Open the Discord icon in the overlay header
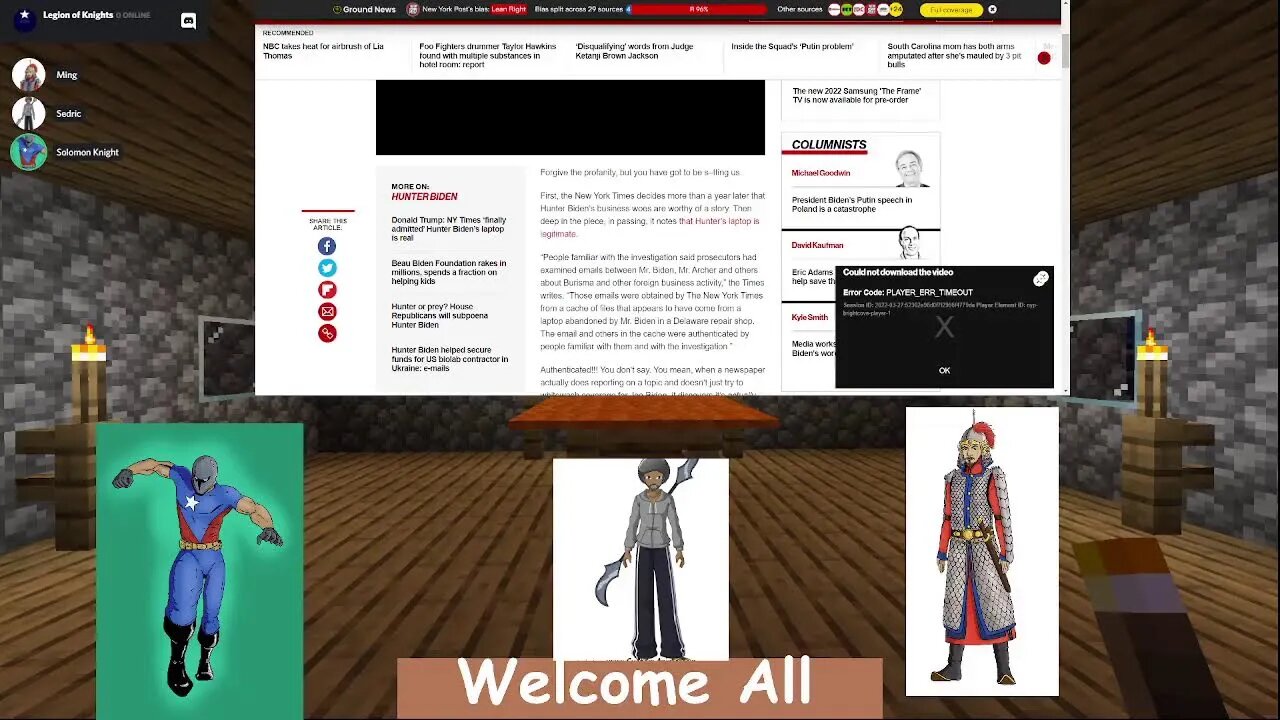The image size is (1280, 720). (188, 20)
